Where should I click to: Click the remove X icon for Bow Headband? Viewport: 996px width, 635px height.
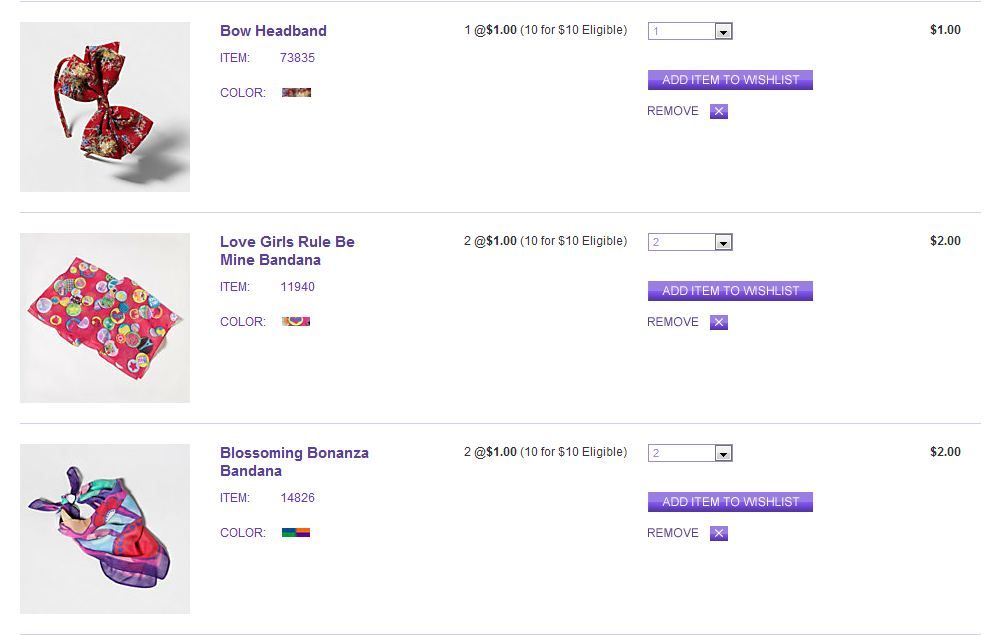tap(719, 111)
